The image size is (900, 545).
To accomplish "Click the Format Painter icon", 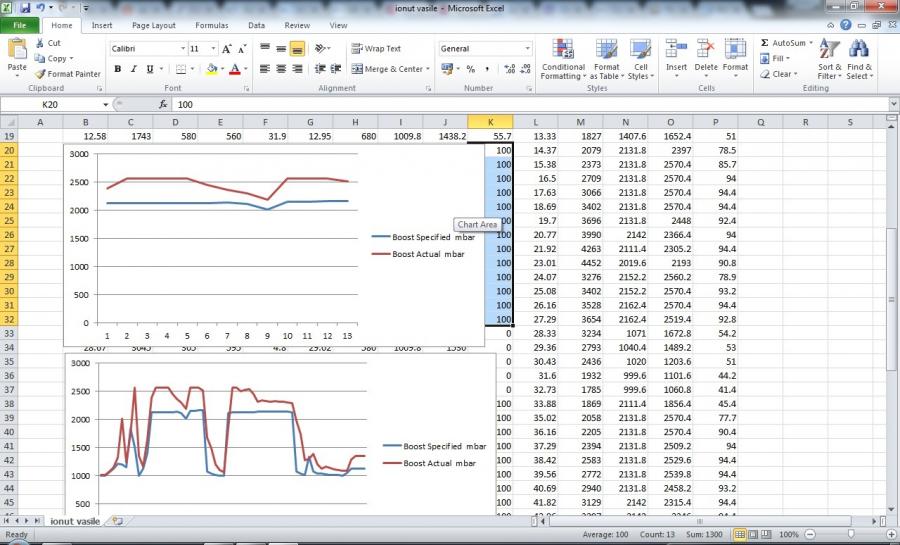I will coord(40,74).
